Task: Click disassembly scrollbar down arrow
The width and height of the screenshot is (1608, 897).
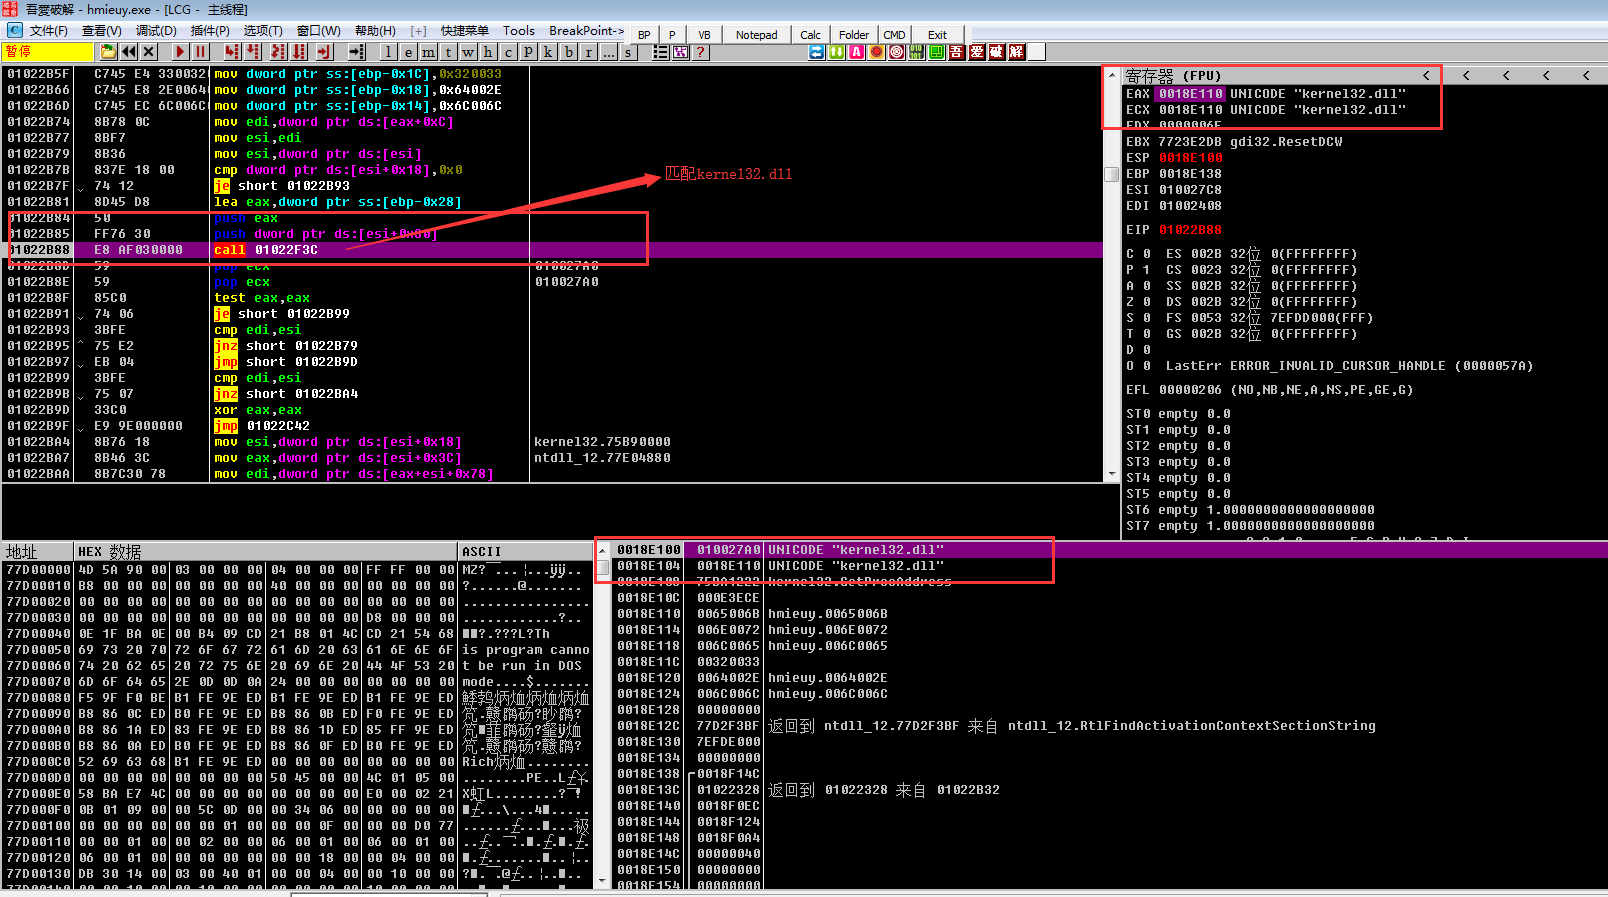Action: pyautogui.click(x=1111, y=474)
